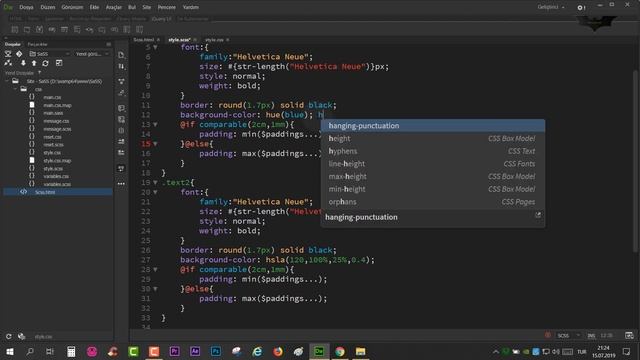
Task: Switch to the Scss.html document tab
Action: [x=144, y=40]
